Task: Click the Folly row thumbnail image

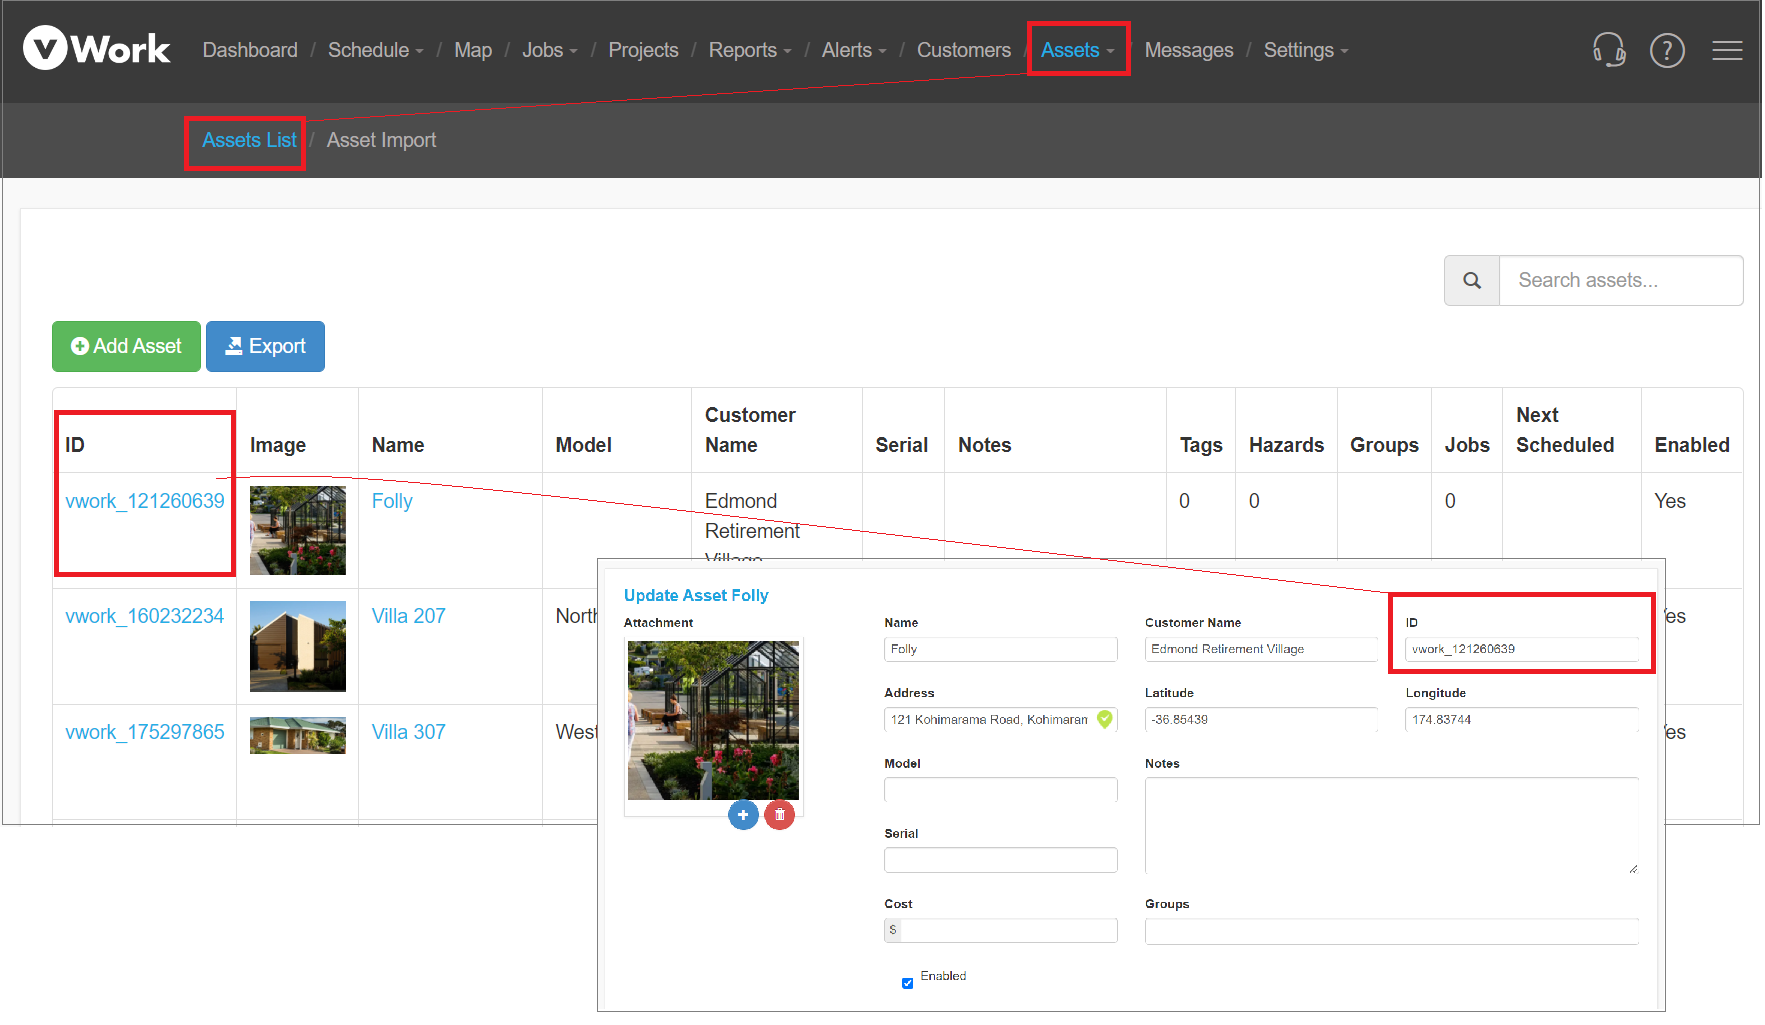Action: coord(297,530)
